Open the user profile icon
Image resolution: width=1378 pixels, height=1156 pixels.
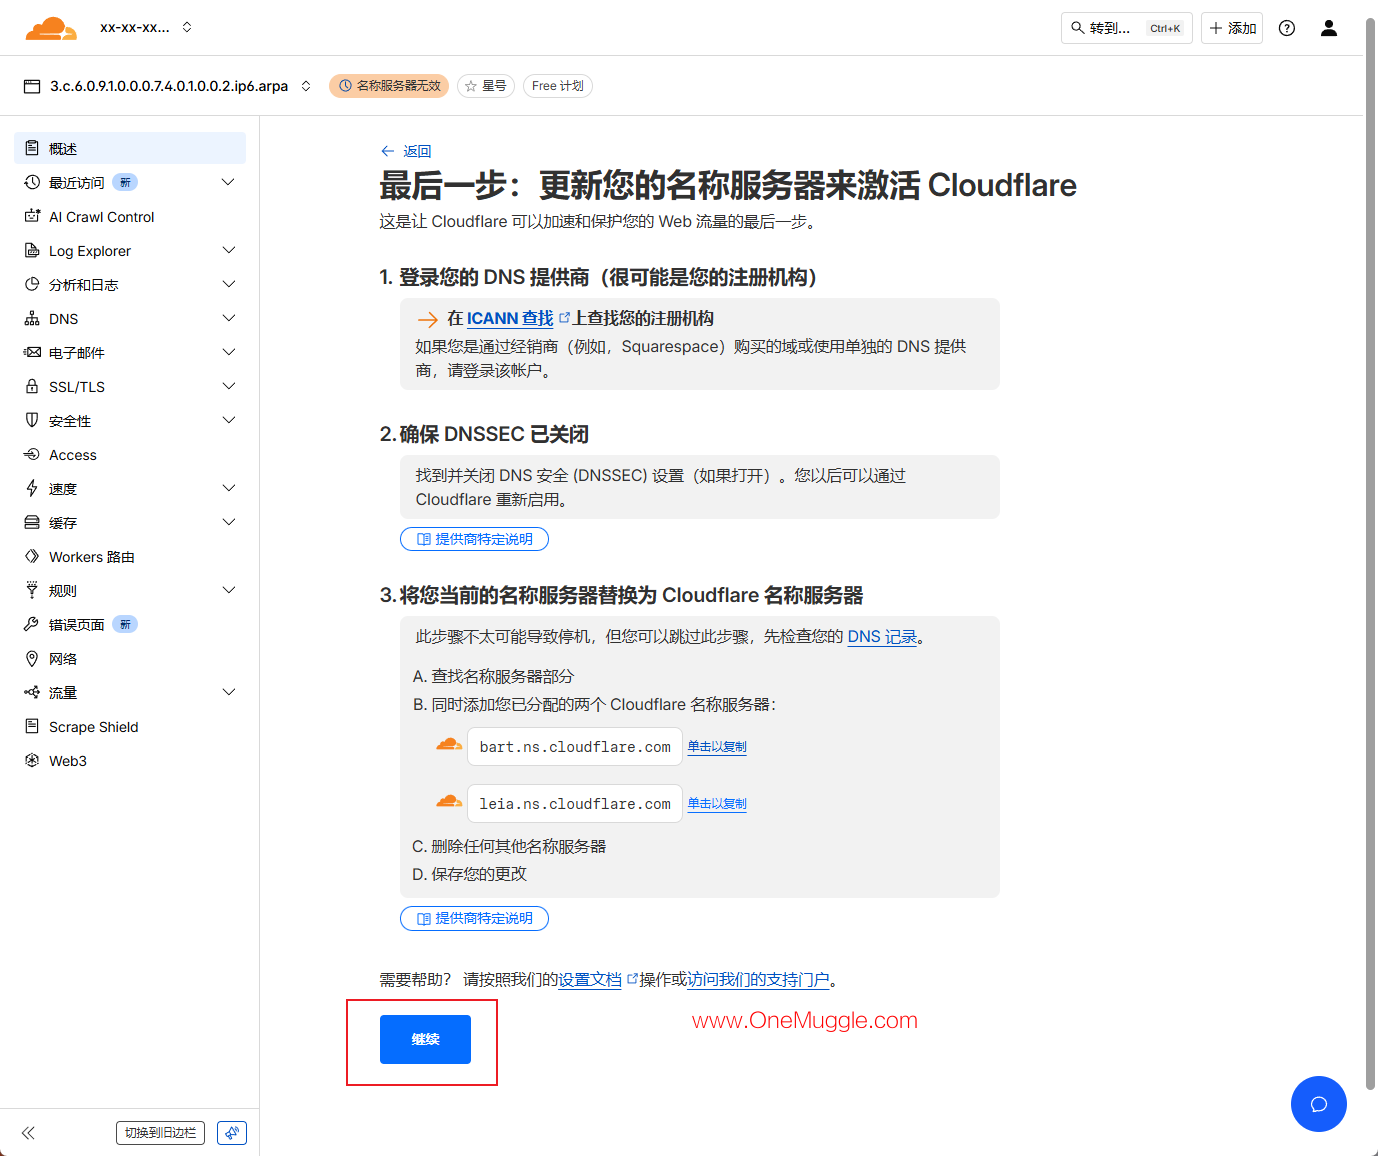coord(1329,28)
